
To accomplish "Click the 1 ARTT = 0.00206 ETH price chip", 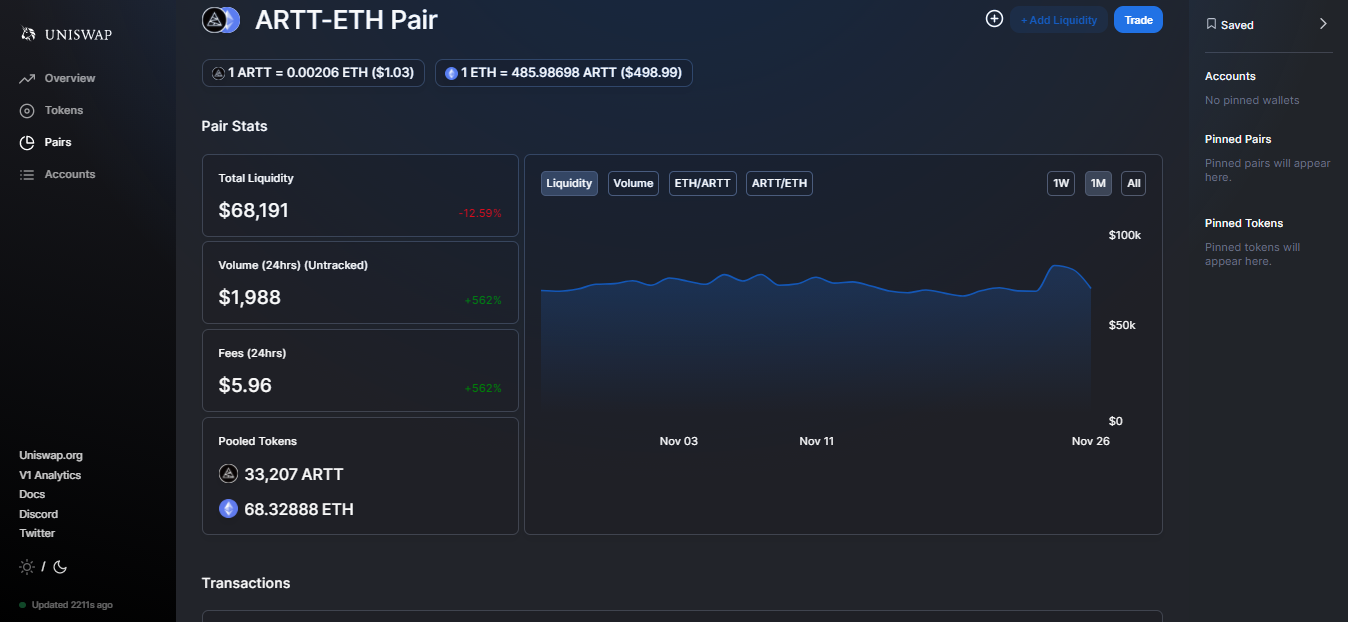I will click(x=313, y=73).
